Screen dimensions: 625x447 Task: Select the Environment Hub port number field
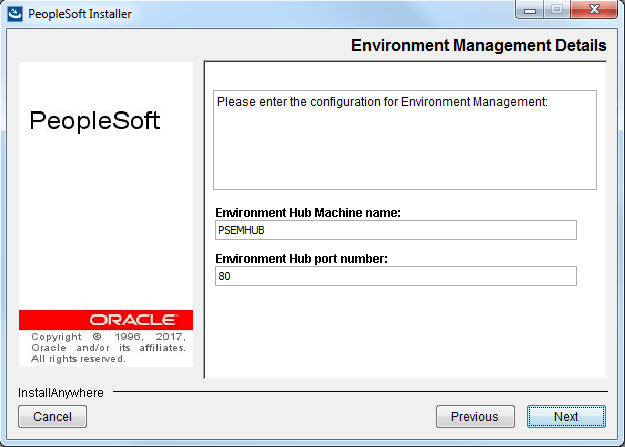(x=395, y=276)
